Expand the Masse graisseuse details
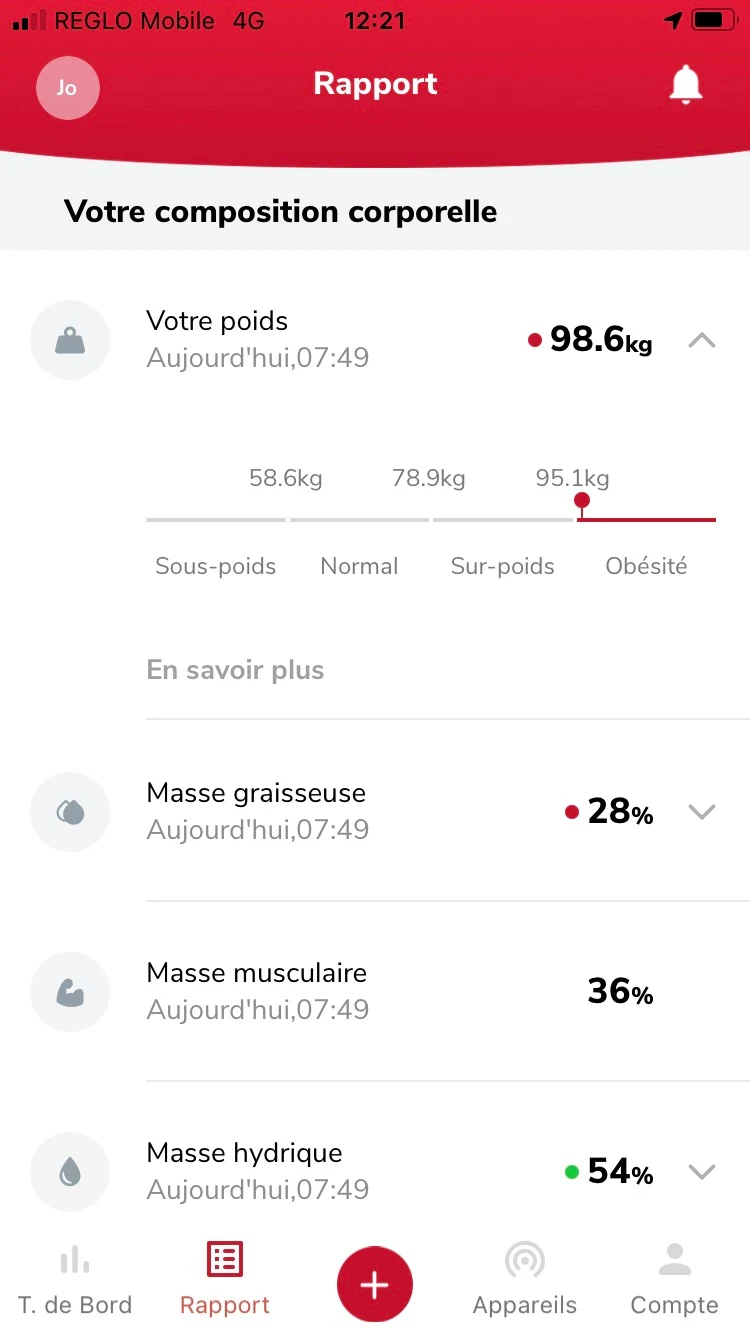The height and width of the screenshot is (1334, 750). pyautogui.click(x=702, y=812)
